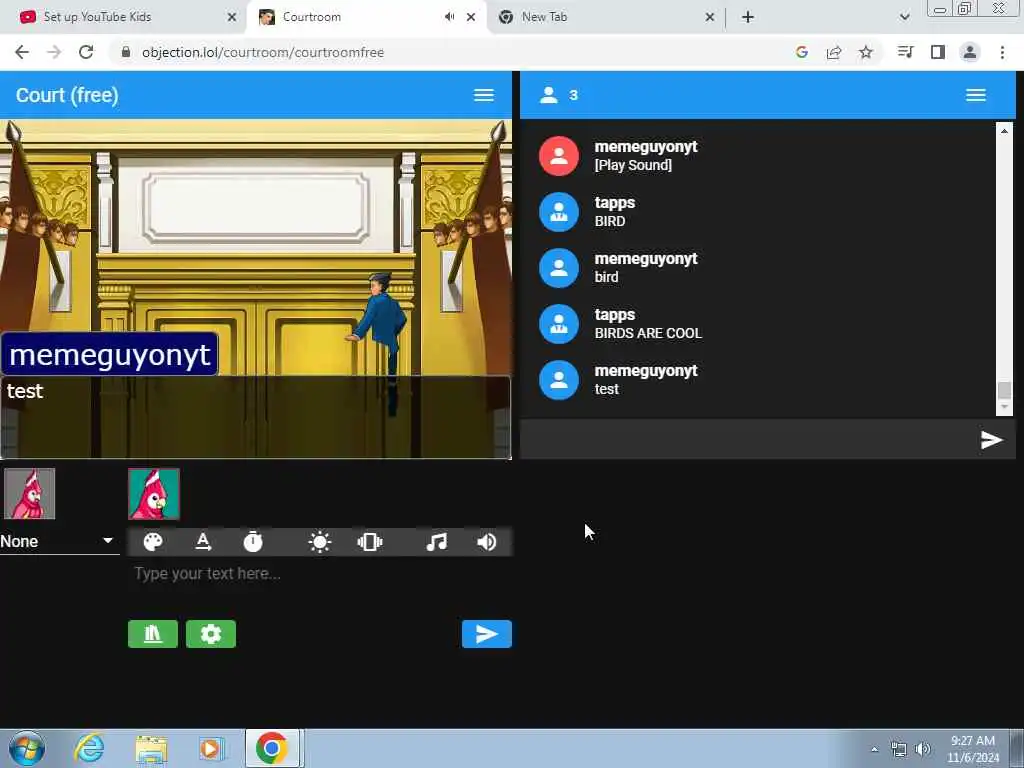Close the Set up YouTube Kids tab
The image size is (1024, 768).
232,17
